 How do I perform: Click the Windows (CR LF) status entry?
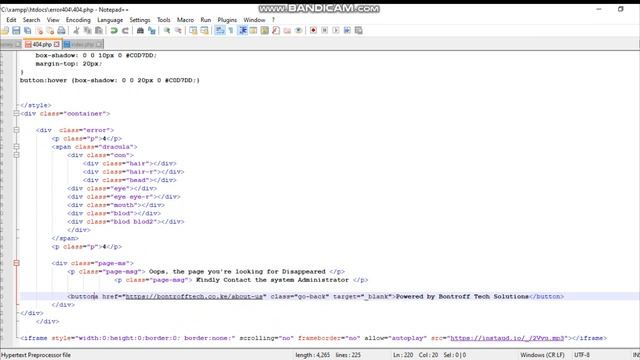pyautogui.click(x=542, y=355)
